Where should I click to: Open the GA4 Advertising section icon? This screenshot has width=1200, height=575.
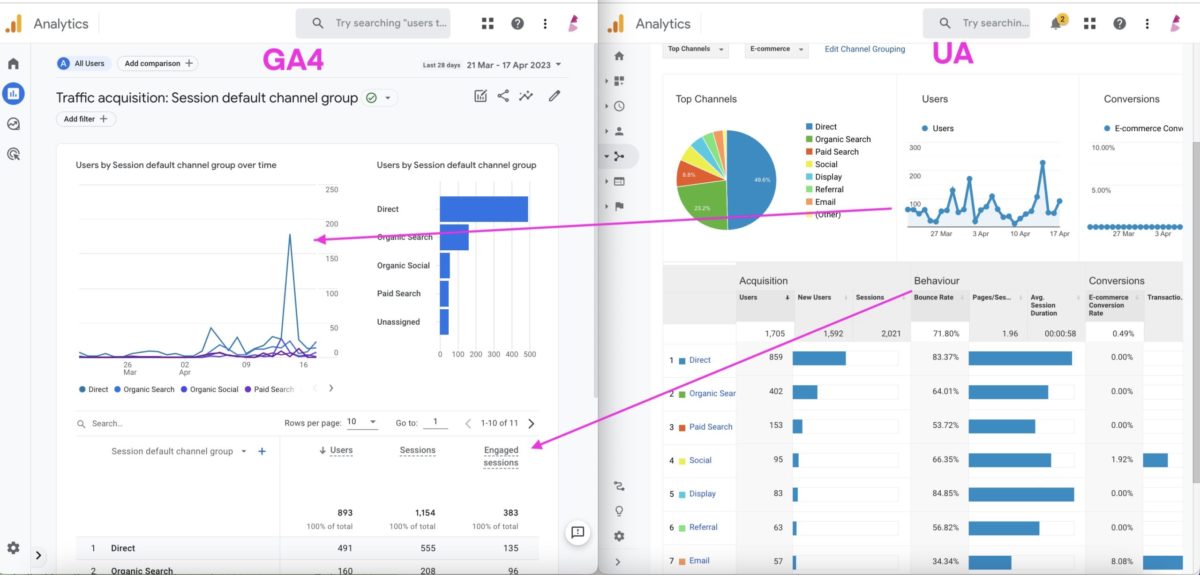[x=14, y=155]
